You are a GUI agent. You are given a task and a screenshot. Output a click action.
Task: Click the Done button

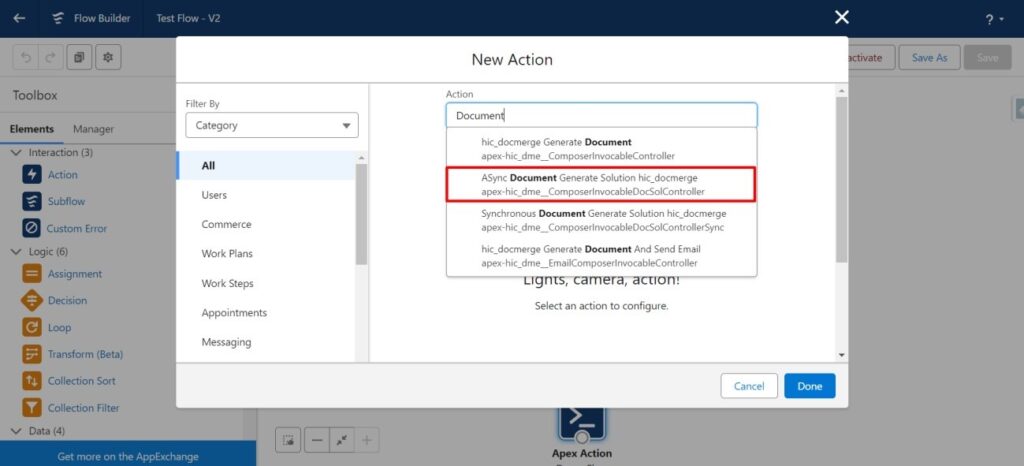(x=809, y=386)
